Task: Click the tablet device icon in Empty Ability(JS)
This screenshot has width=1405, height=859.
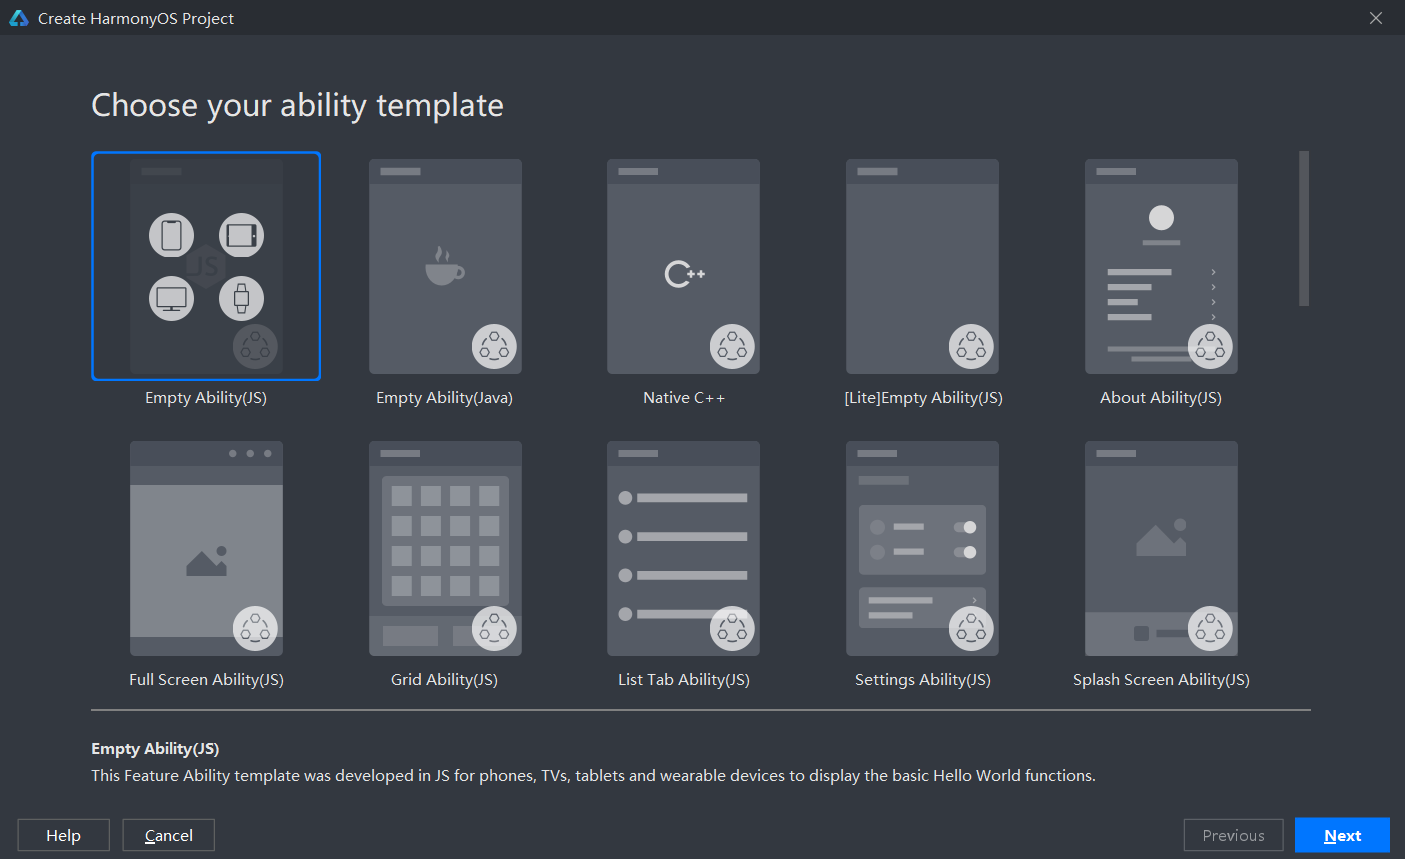Action: (241, 235)
